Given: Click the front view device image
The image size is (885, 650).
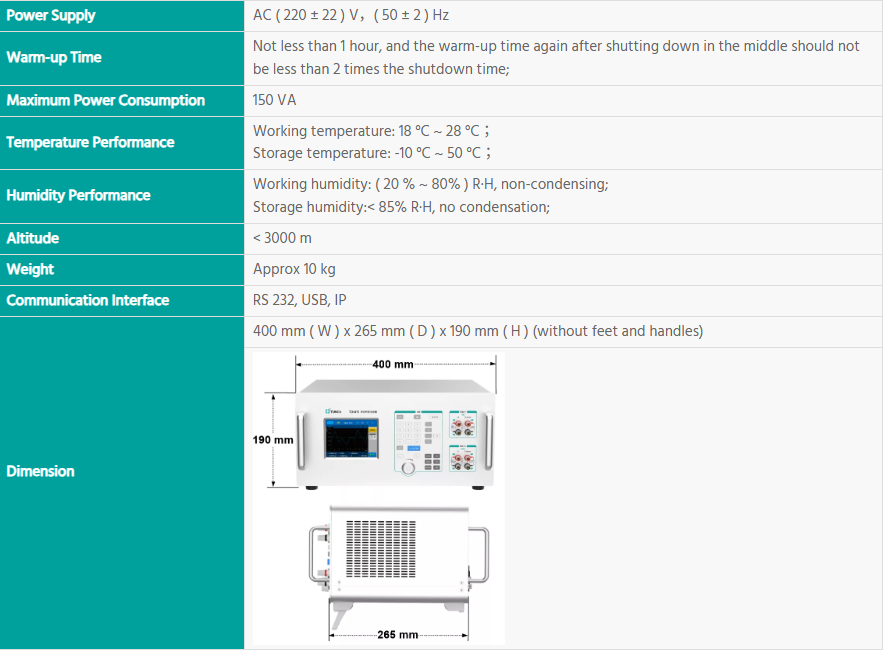Looking at the screenshot, I should click(x=398, y=436).
